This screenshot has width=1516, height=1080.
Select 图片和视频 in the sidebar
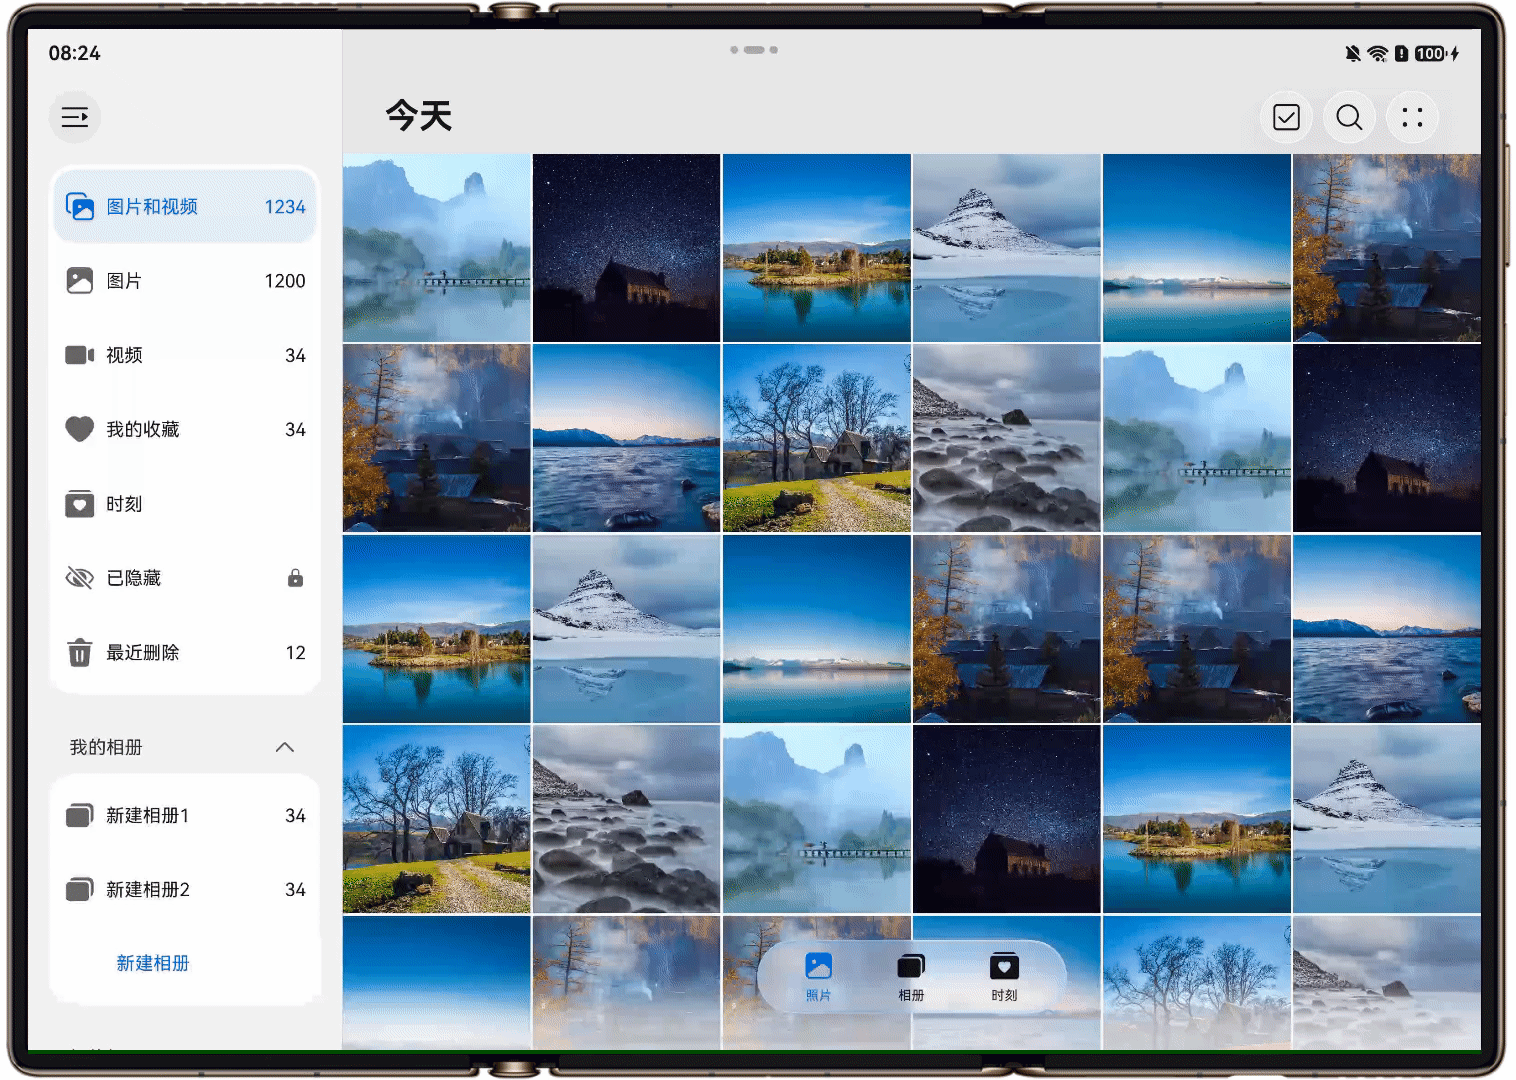point(185,206)
